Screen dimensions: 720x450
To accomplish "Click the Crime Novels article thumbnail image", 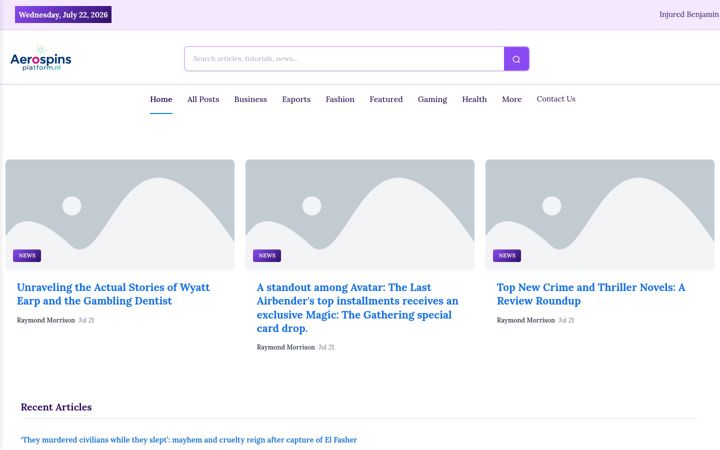I will pos(600,214).
